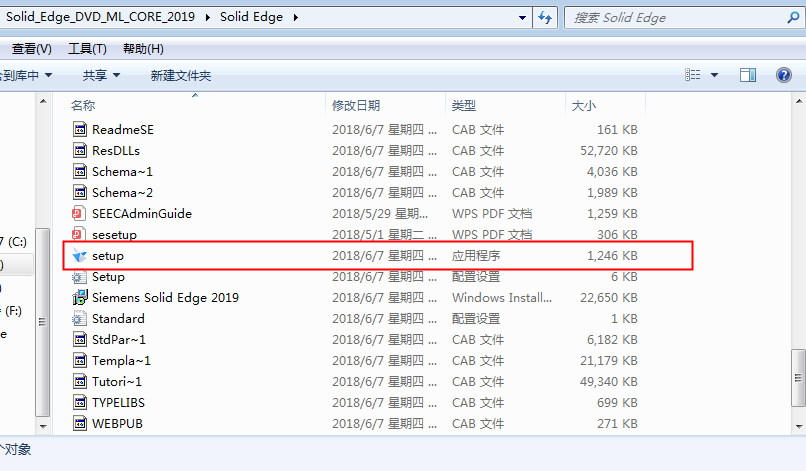This screenshot has height=471, width=806.
Task: Click the SEECAdminGuide PDF file icon
Action: click(80, 214)
